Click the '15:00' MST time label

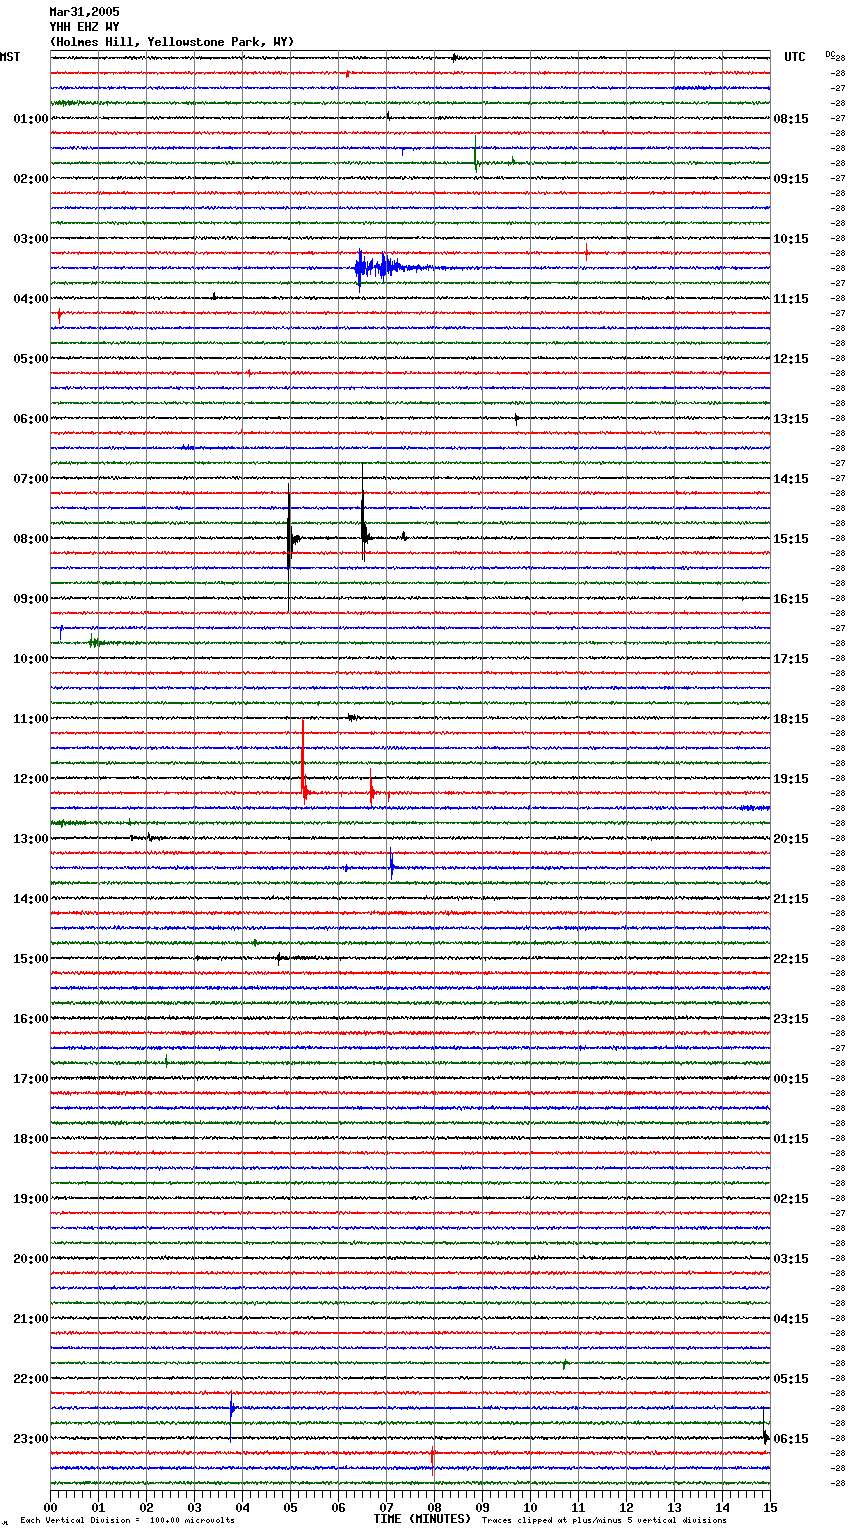[x=31, y=959]
